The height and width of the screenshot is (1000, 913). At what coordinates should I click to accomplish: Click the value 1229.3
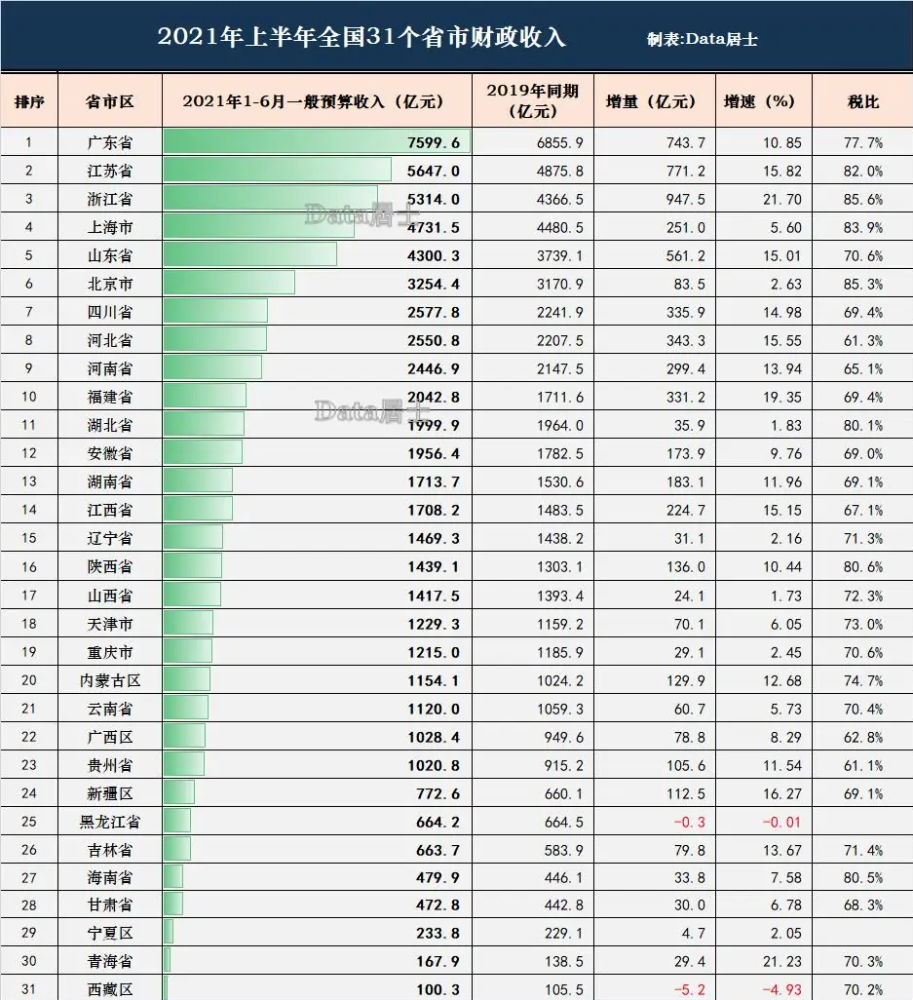(x=434, y=624)
